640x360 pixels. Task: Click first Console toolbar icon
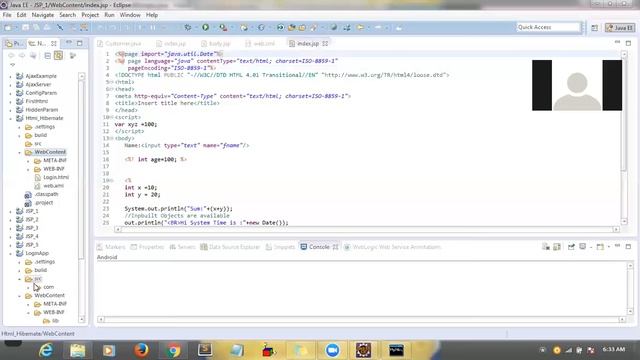coord(546,247)
